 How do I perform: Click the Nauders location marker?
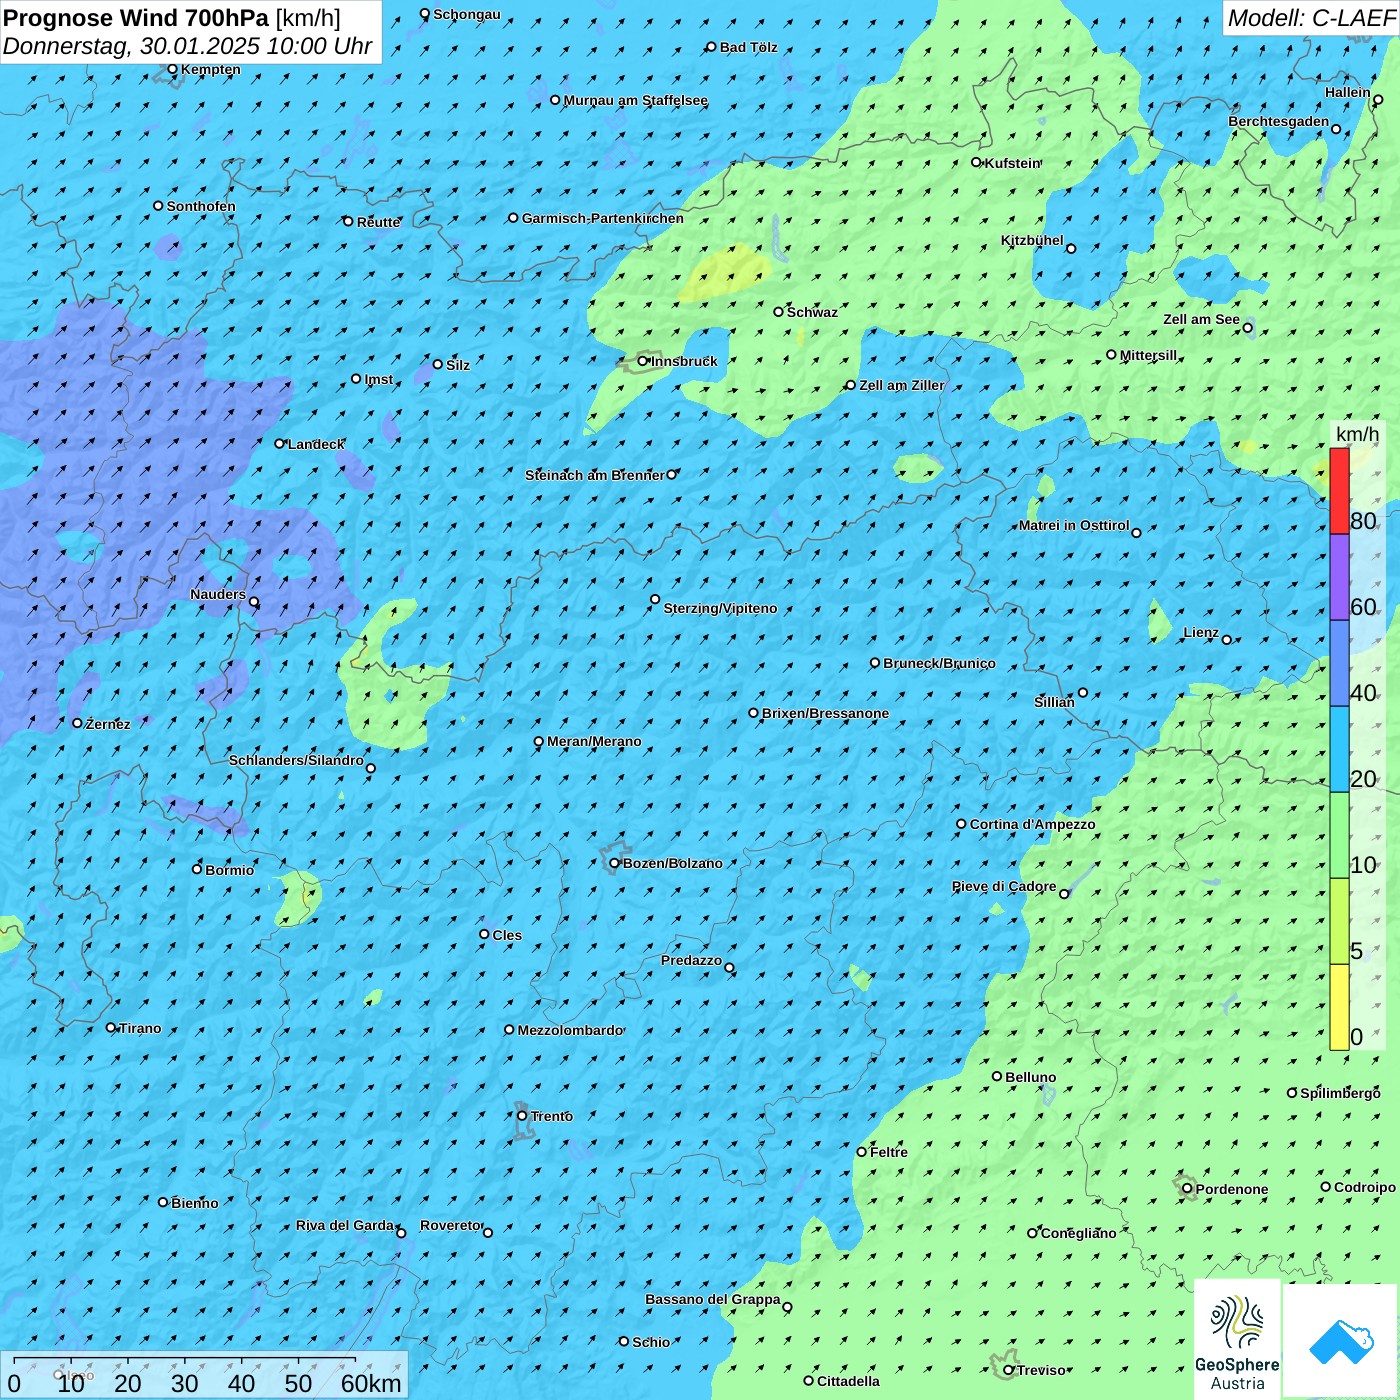(x=254, y=602)
